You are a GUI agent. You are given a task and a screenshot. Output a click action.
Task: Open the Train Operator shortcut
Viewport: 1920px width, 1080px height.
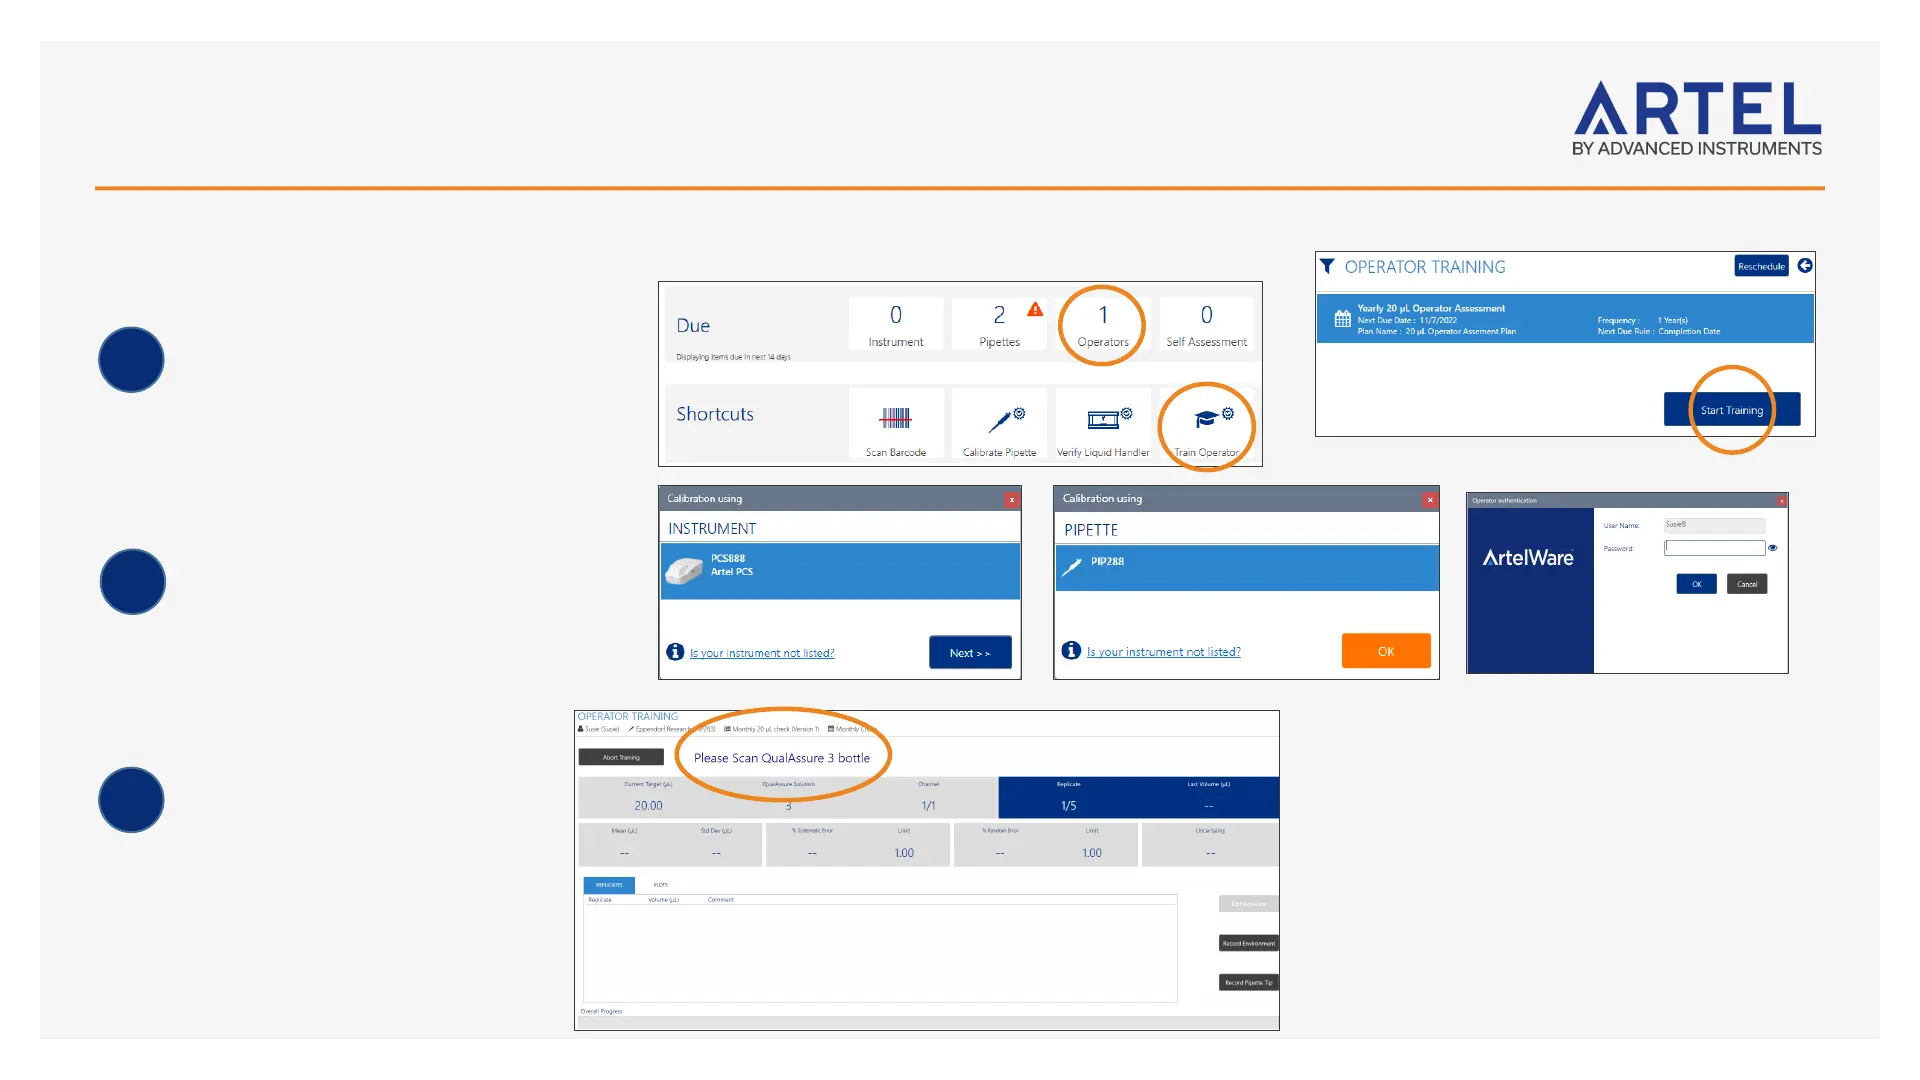pyautogui.click(x=1206, y=425)
